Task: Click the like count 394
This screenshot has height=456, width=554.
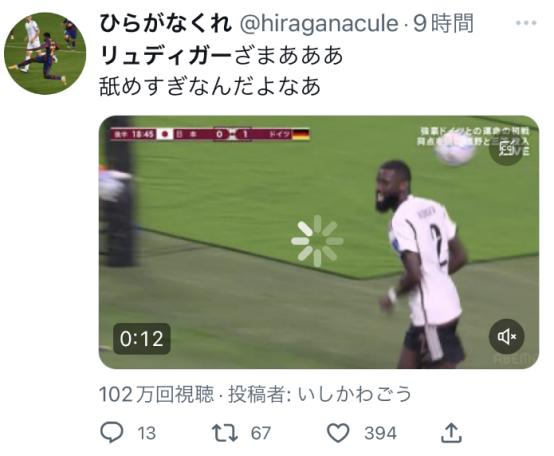Action: [x=381, y=433]
